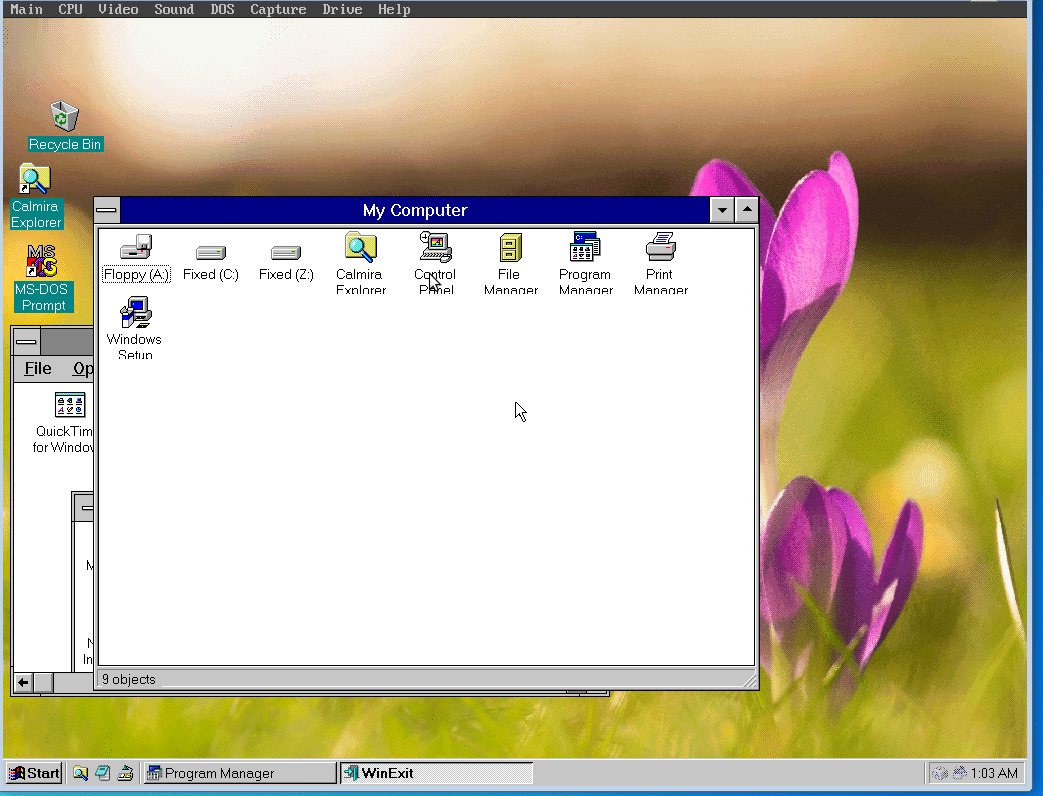Open the emulator Help menu
1043x796 pixels.
394,9
